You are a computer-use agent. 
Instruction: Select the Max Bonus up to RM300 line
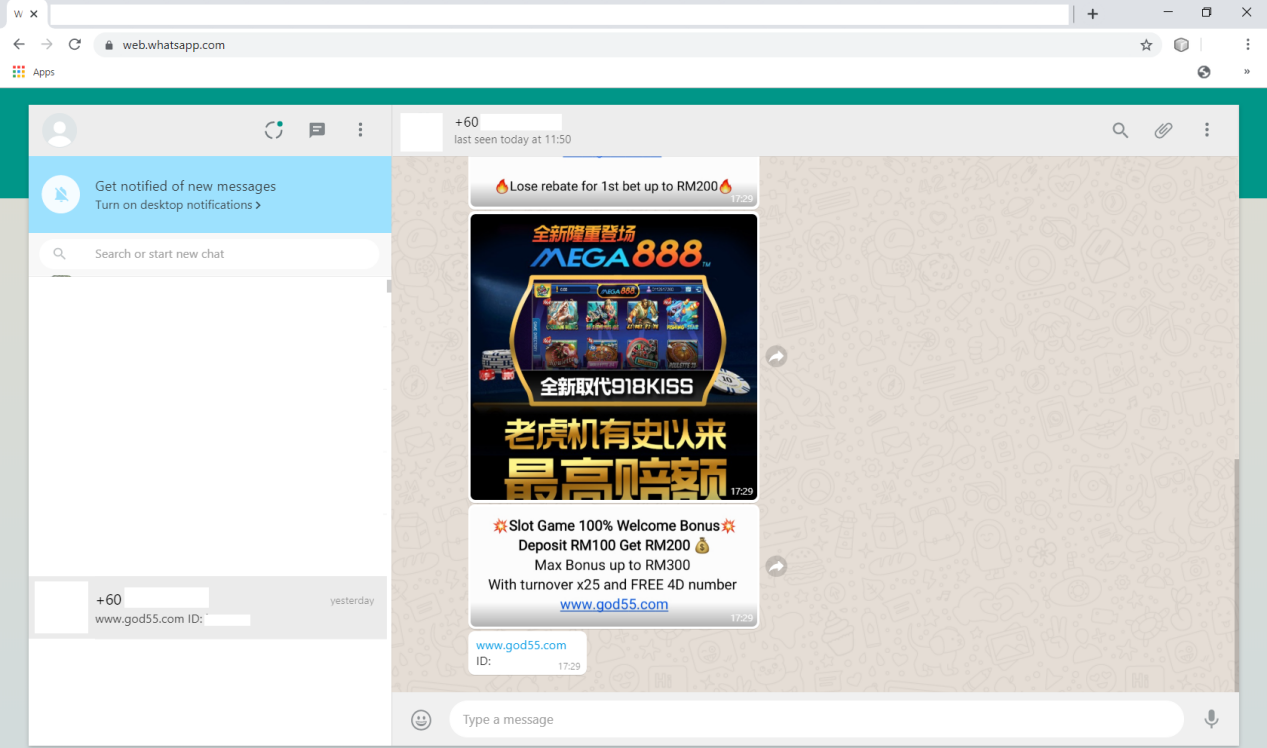tap(613, 565)
